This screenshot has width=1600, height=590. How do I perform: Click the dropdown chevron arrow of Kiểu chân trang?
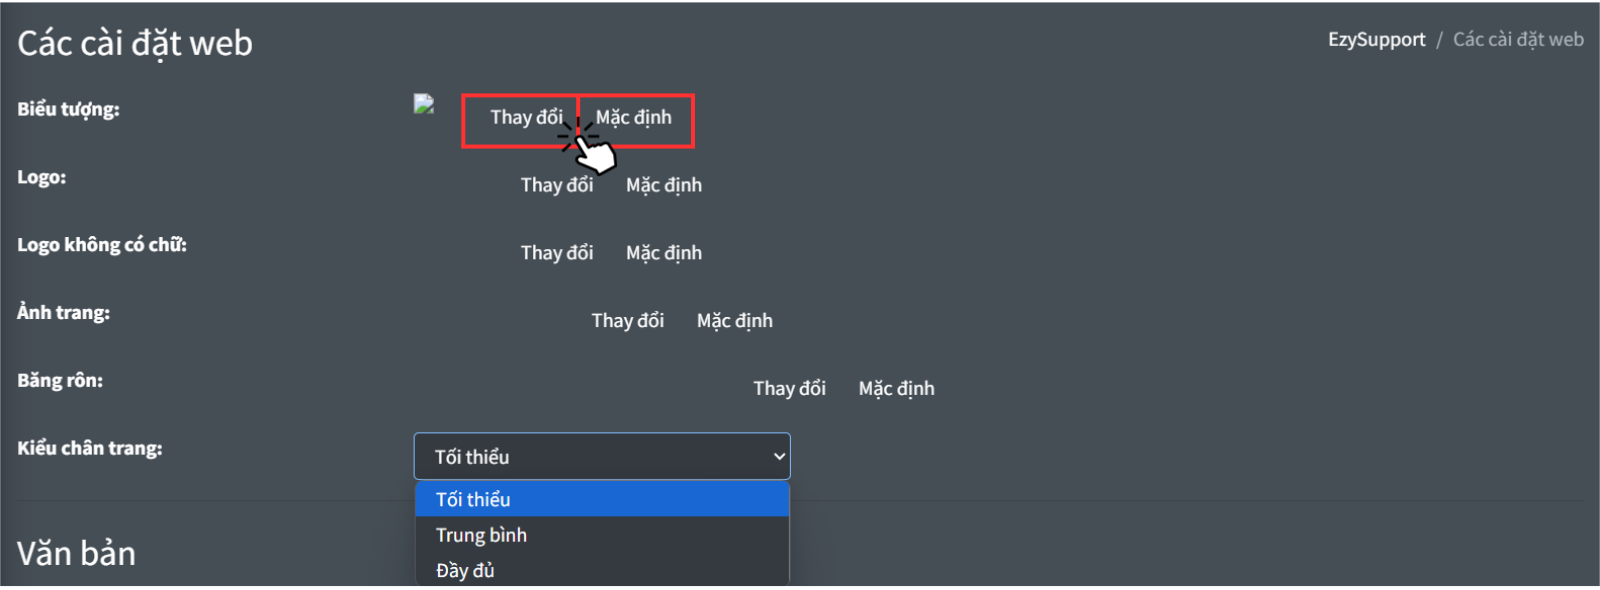[779, 457]
